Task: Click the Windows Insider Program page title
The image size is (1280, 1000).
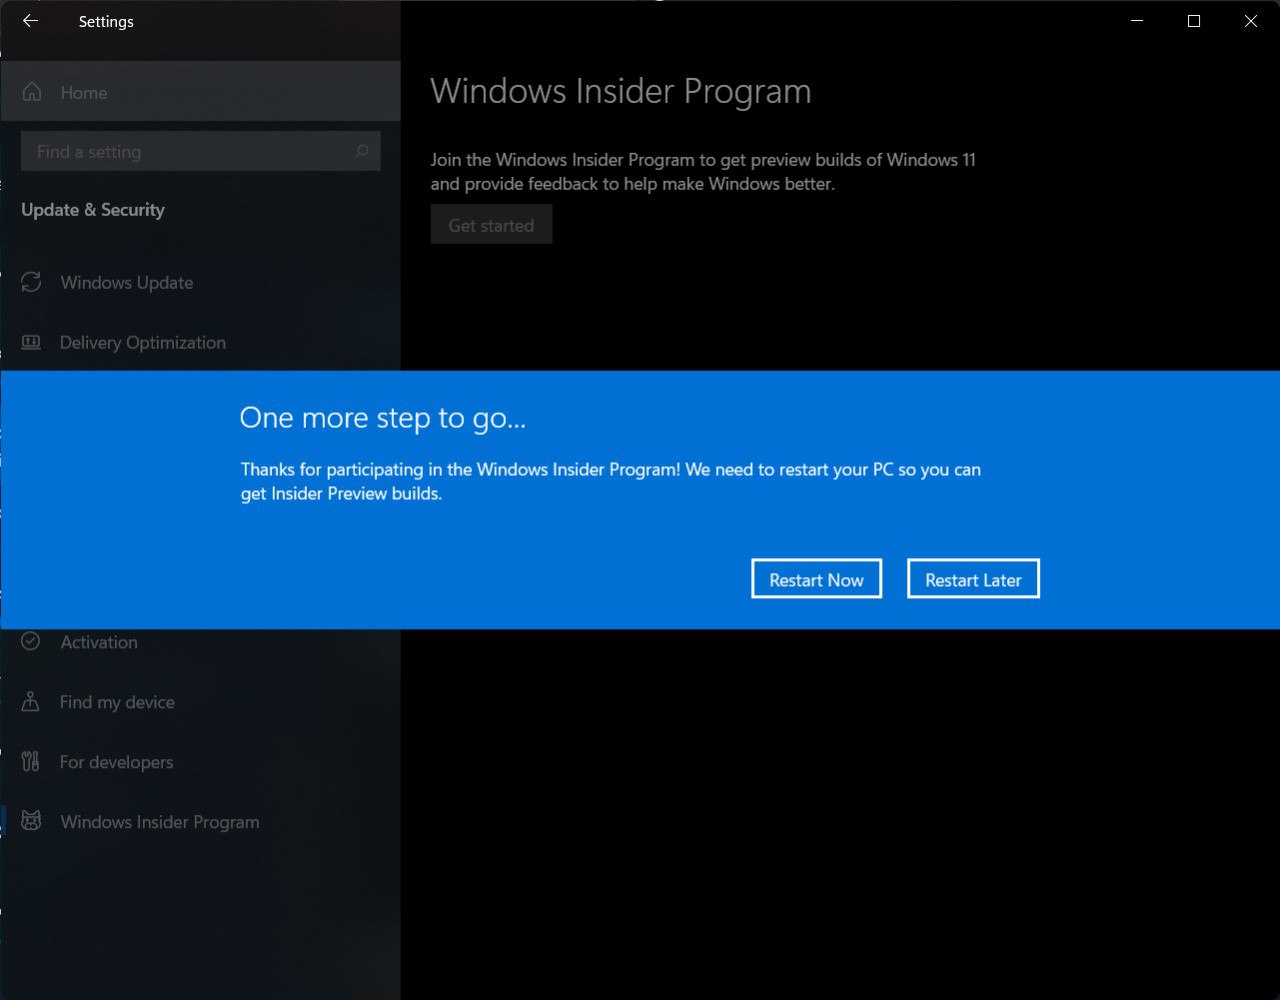Action: click(621, 91)
